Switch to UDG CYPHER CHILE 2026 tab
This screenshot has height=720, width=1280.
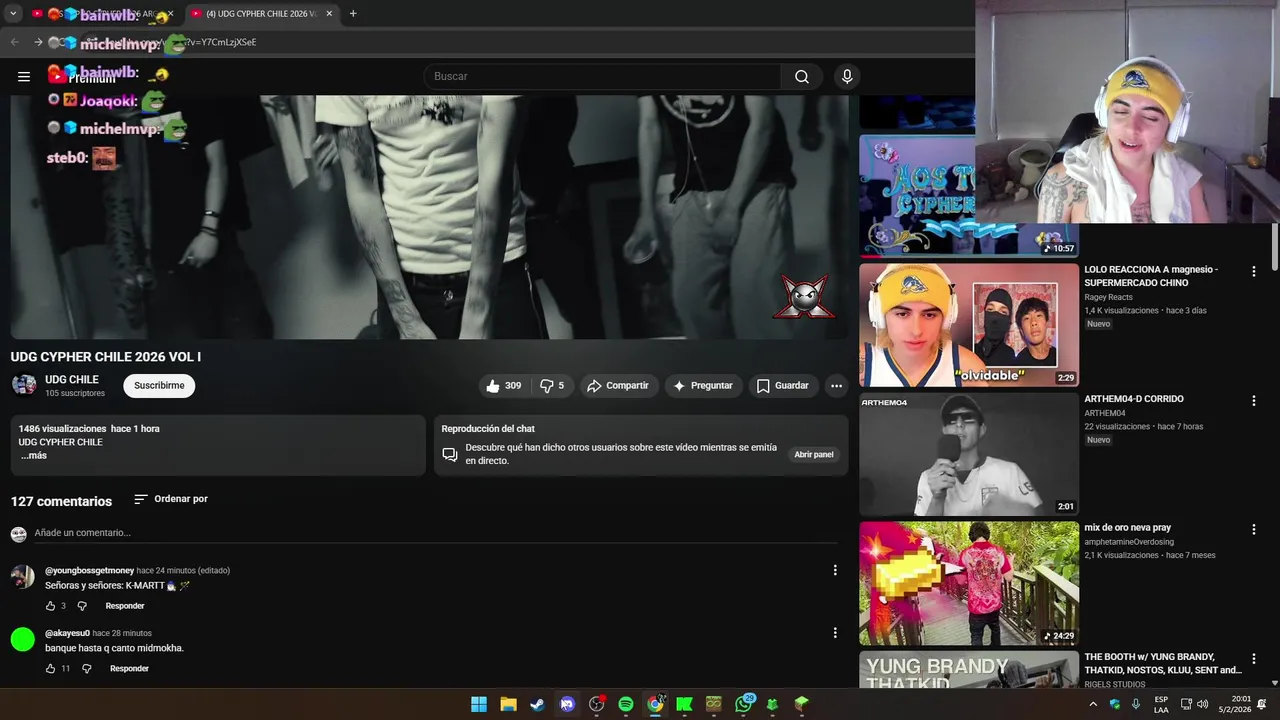pos(262,14)
